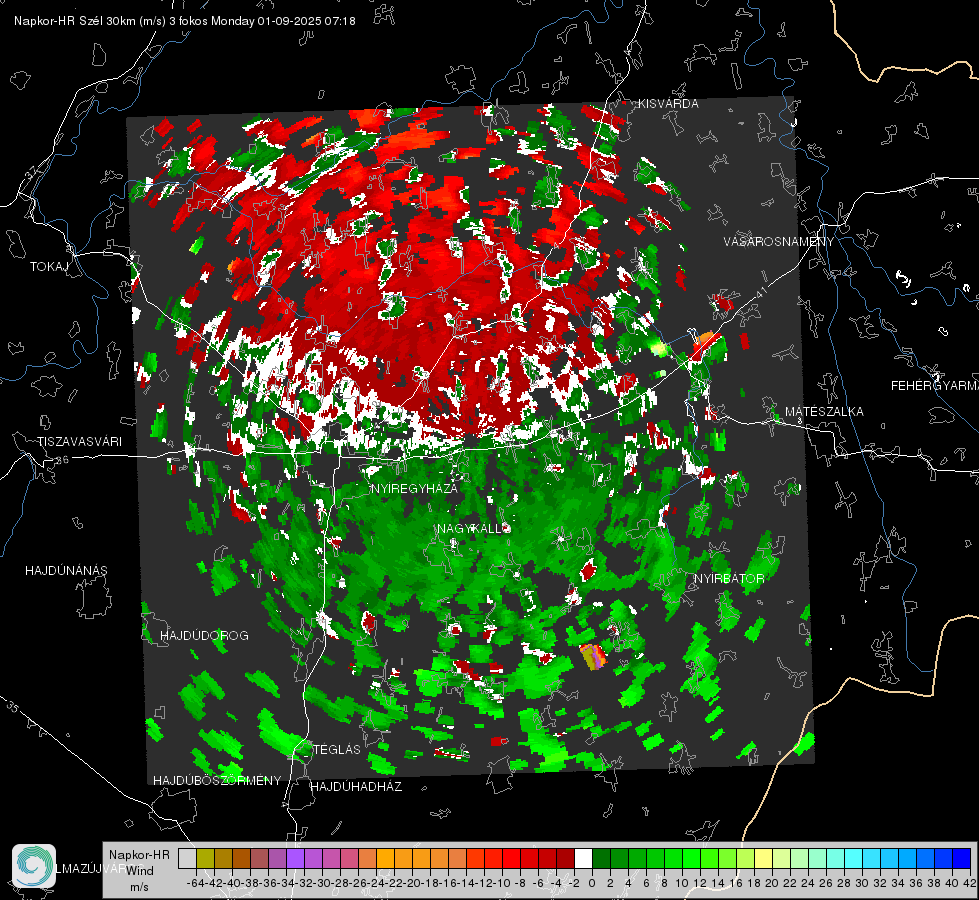The image size is (979, 900).
Task: Click the white swatch in the wind legend
Action: (x=583, y=859)
